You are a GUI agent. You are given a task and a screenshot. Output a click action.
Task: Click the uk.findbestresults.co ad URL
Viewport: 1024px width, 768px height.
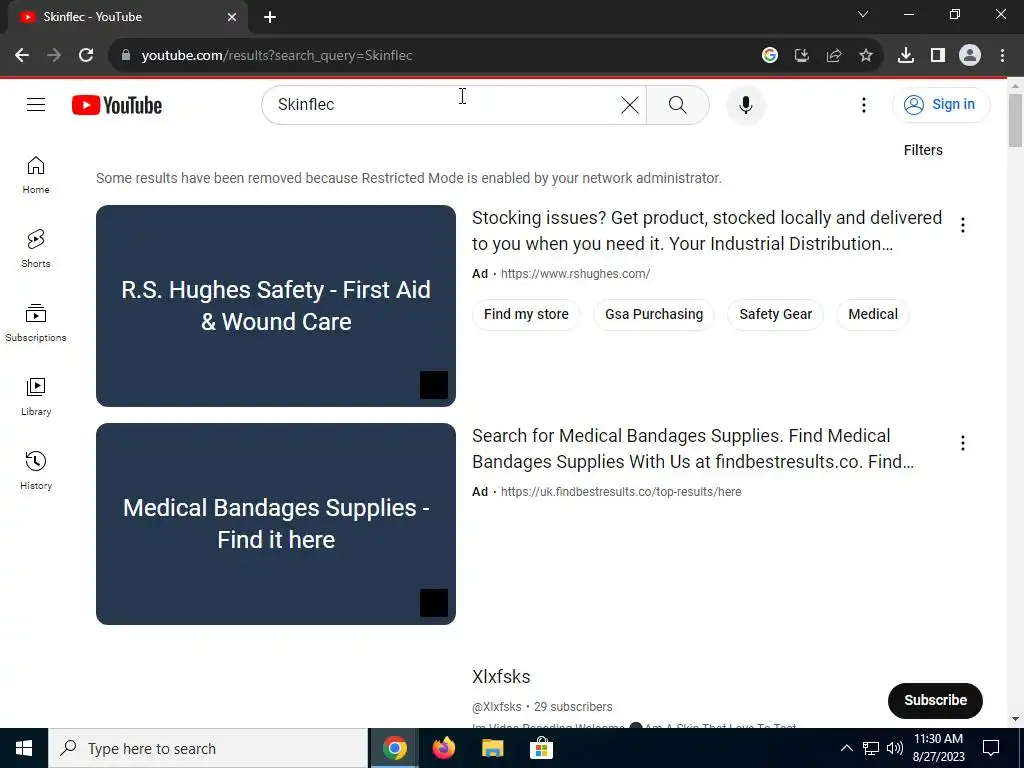[x=621, y=492]
